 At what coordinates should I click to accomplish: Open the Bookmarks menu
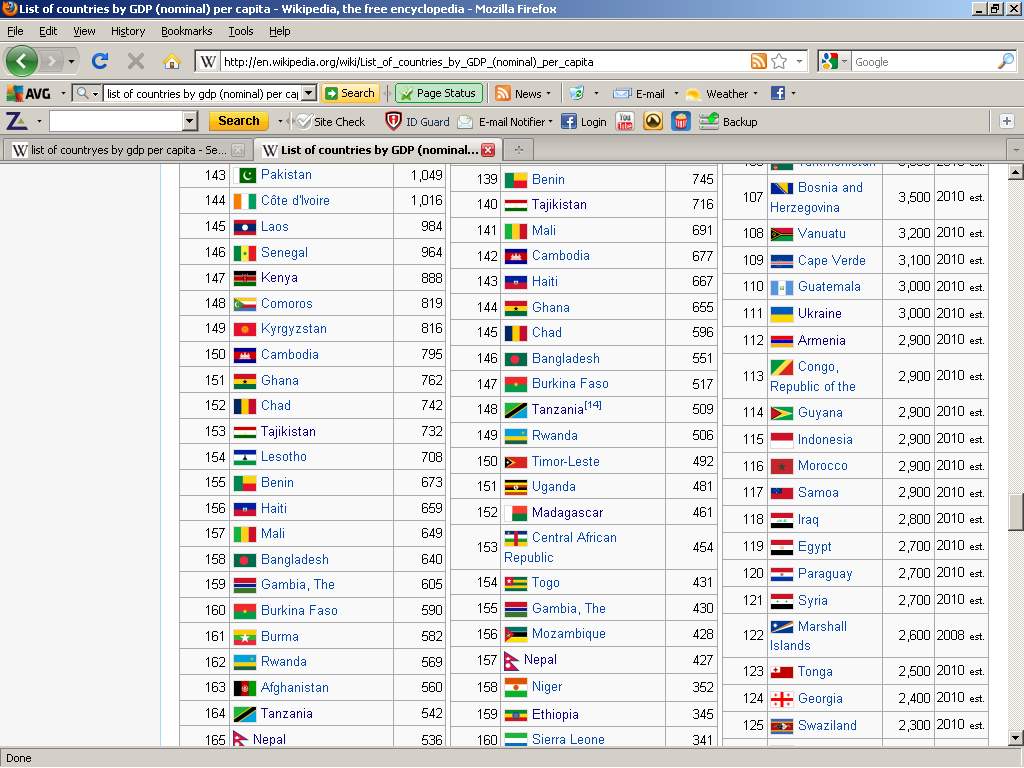[x=186, y=31]
